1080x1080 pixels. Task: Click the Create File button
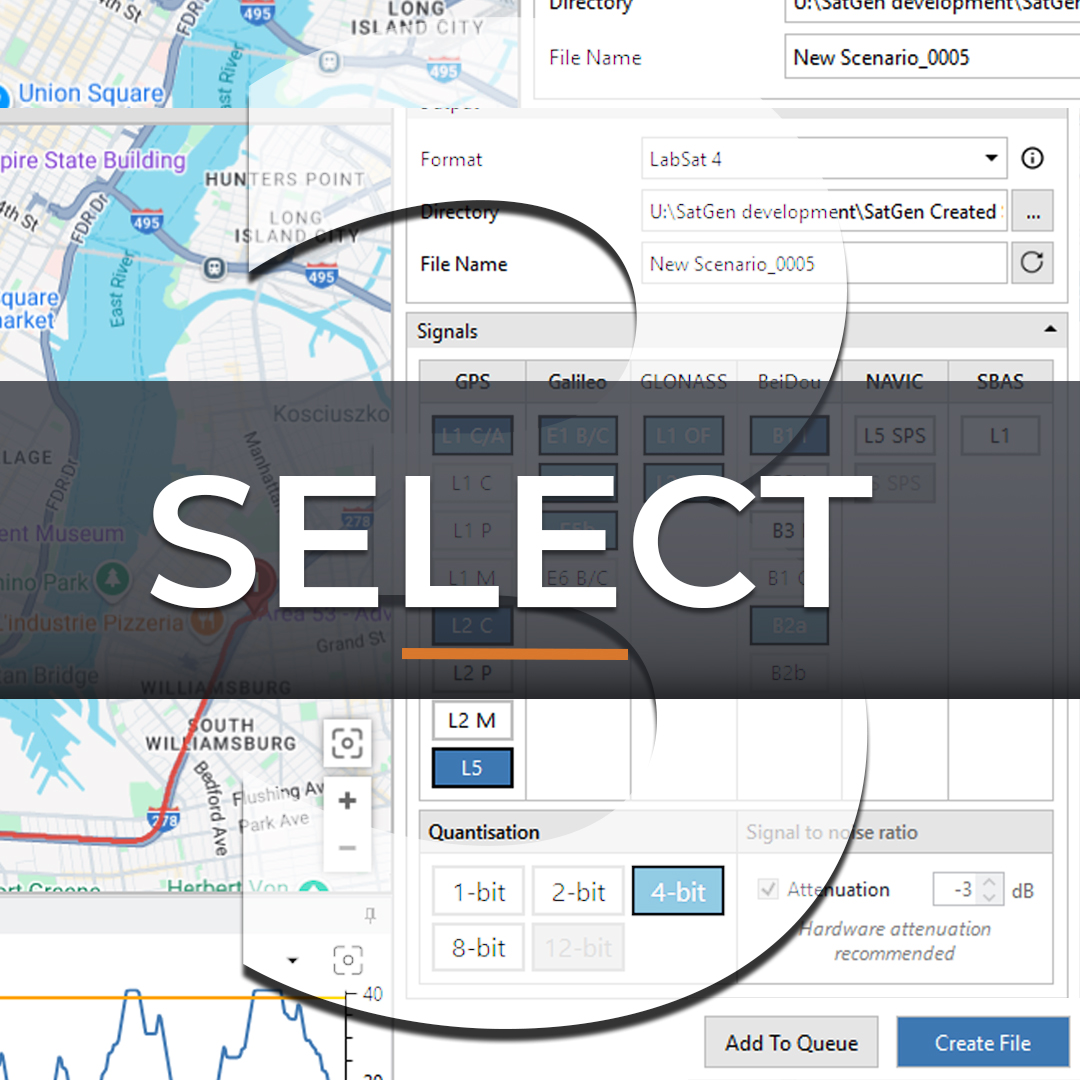pos(982,1043)
